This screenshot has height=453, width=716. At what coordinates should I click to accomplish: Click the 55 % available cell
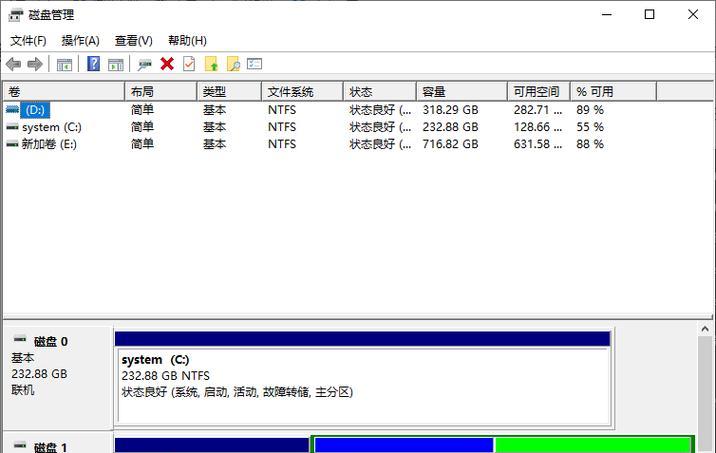590,127
